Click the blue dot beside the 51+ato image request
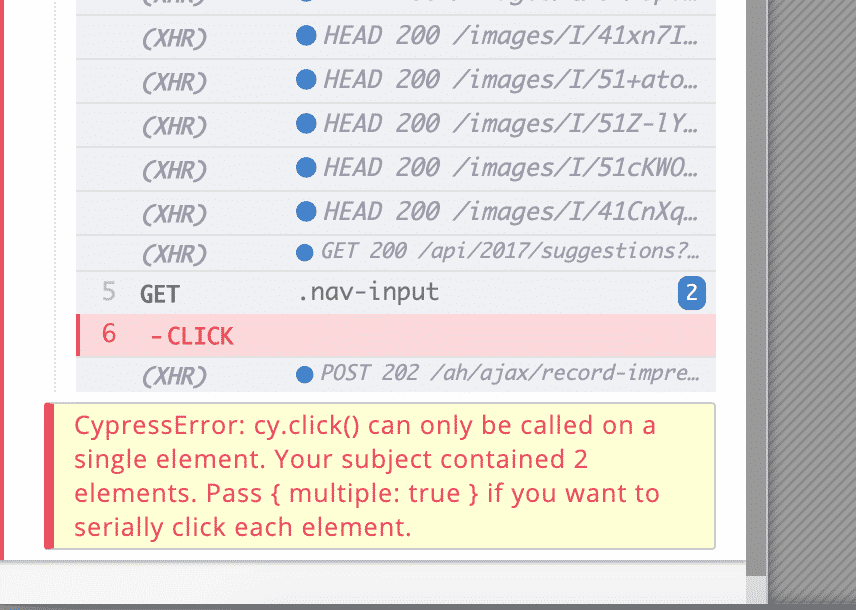Image resolution: width=856 pixels, height=610 pixels. [304, 79]
